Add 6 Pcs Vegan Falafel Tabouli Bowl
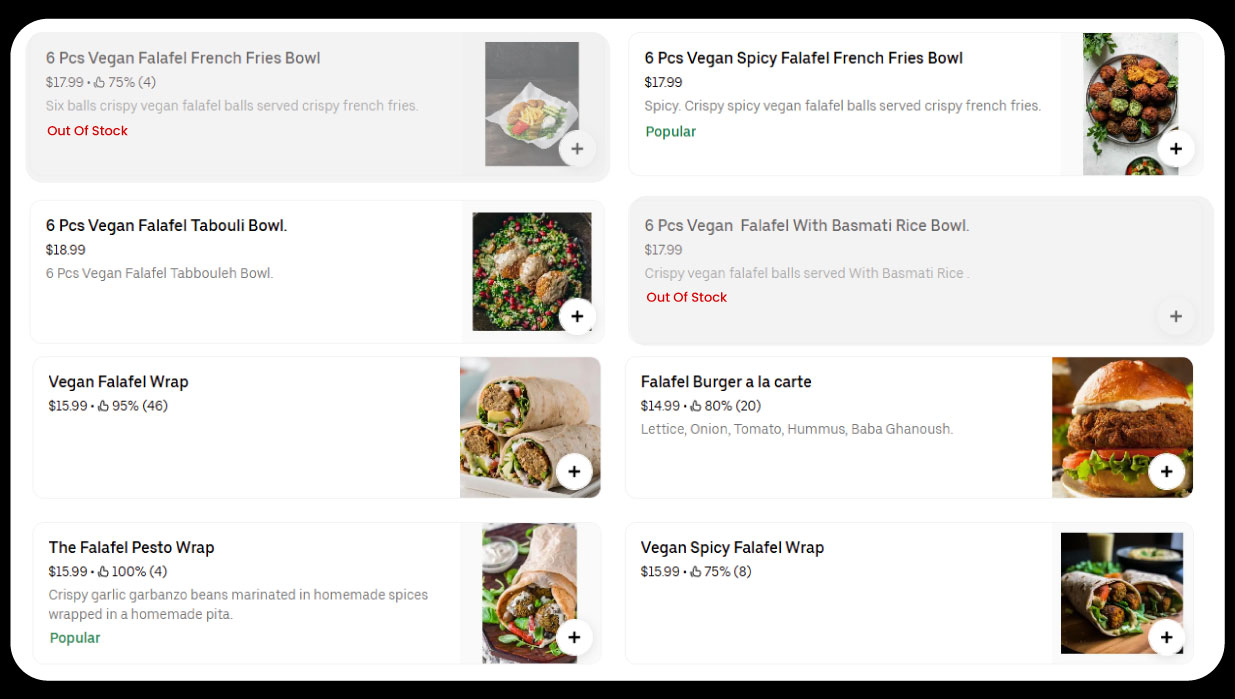Screen dimensions: 1235x699 pyautogui.click(x=577, y=316)
